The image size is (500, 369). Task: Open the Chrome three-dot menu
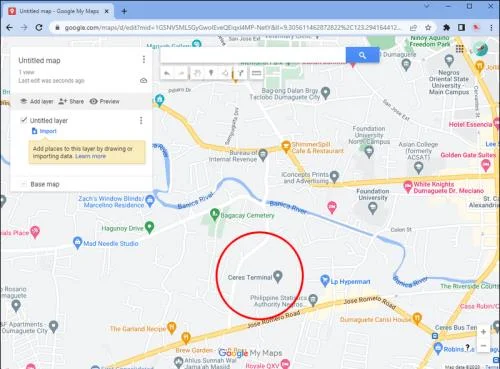pyautogui.click(x=491, y=28)
